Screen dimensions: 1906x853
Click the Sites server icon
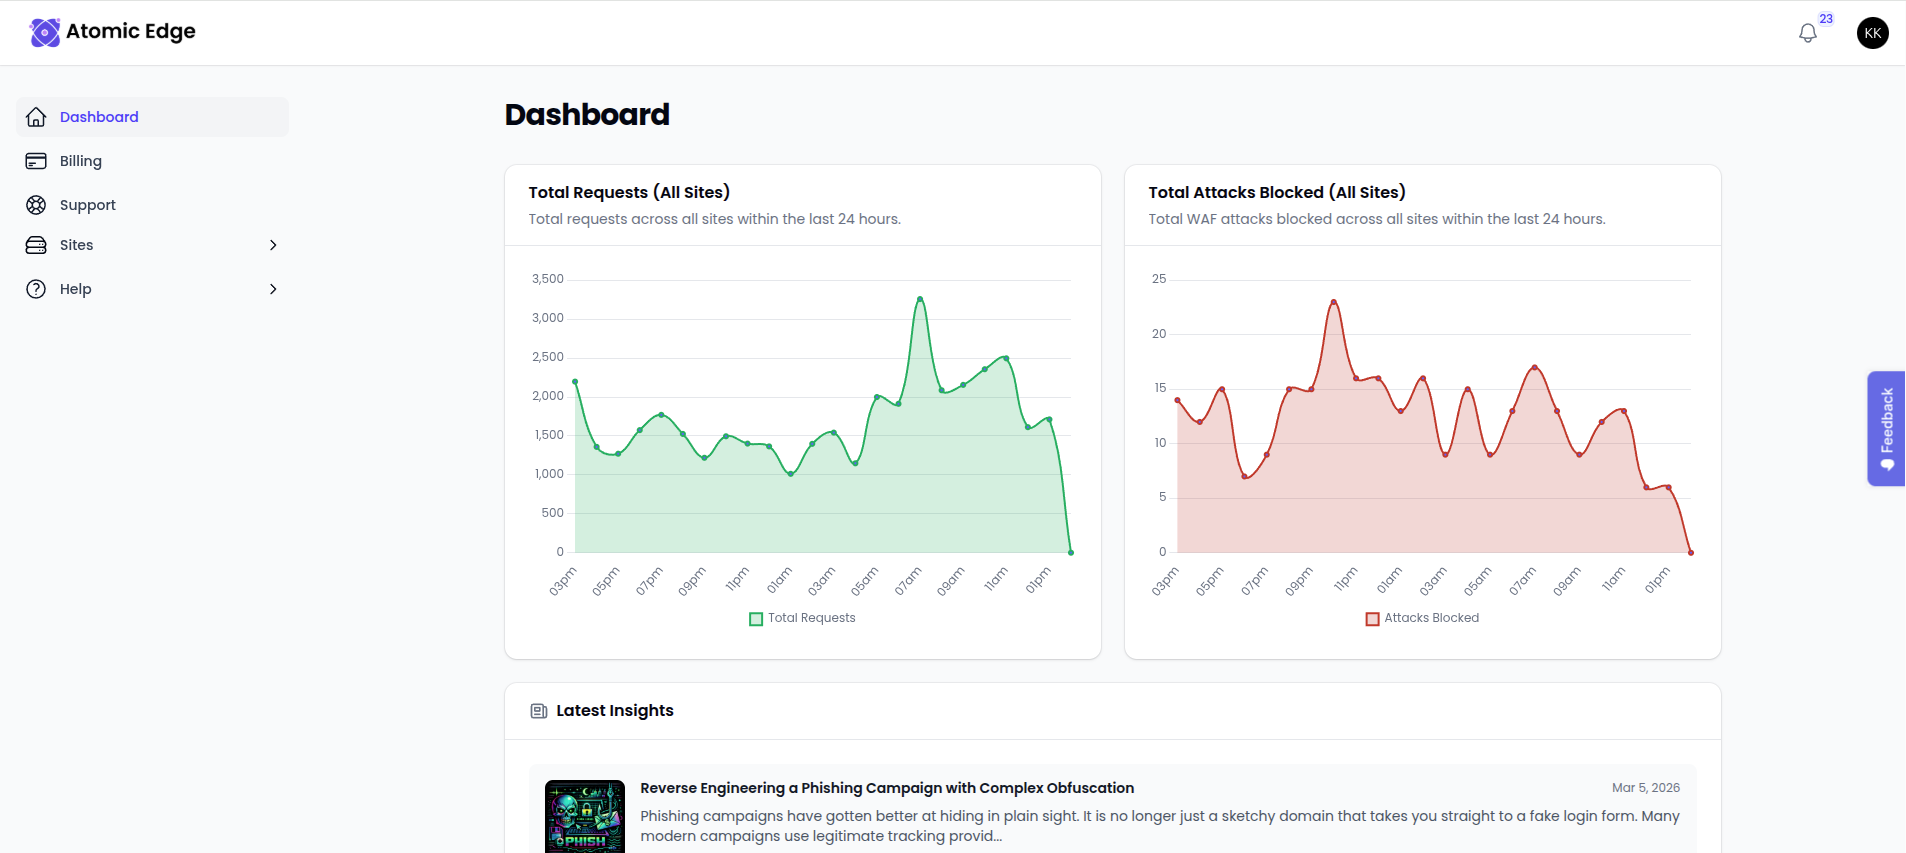pos(36,245)
